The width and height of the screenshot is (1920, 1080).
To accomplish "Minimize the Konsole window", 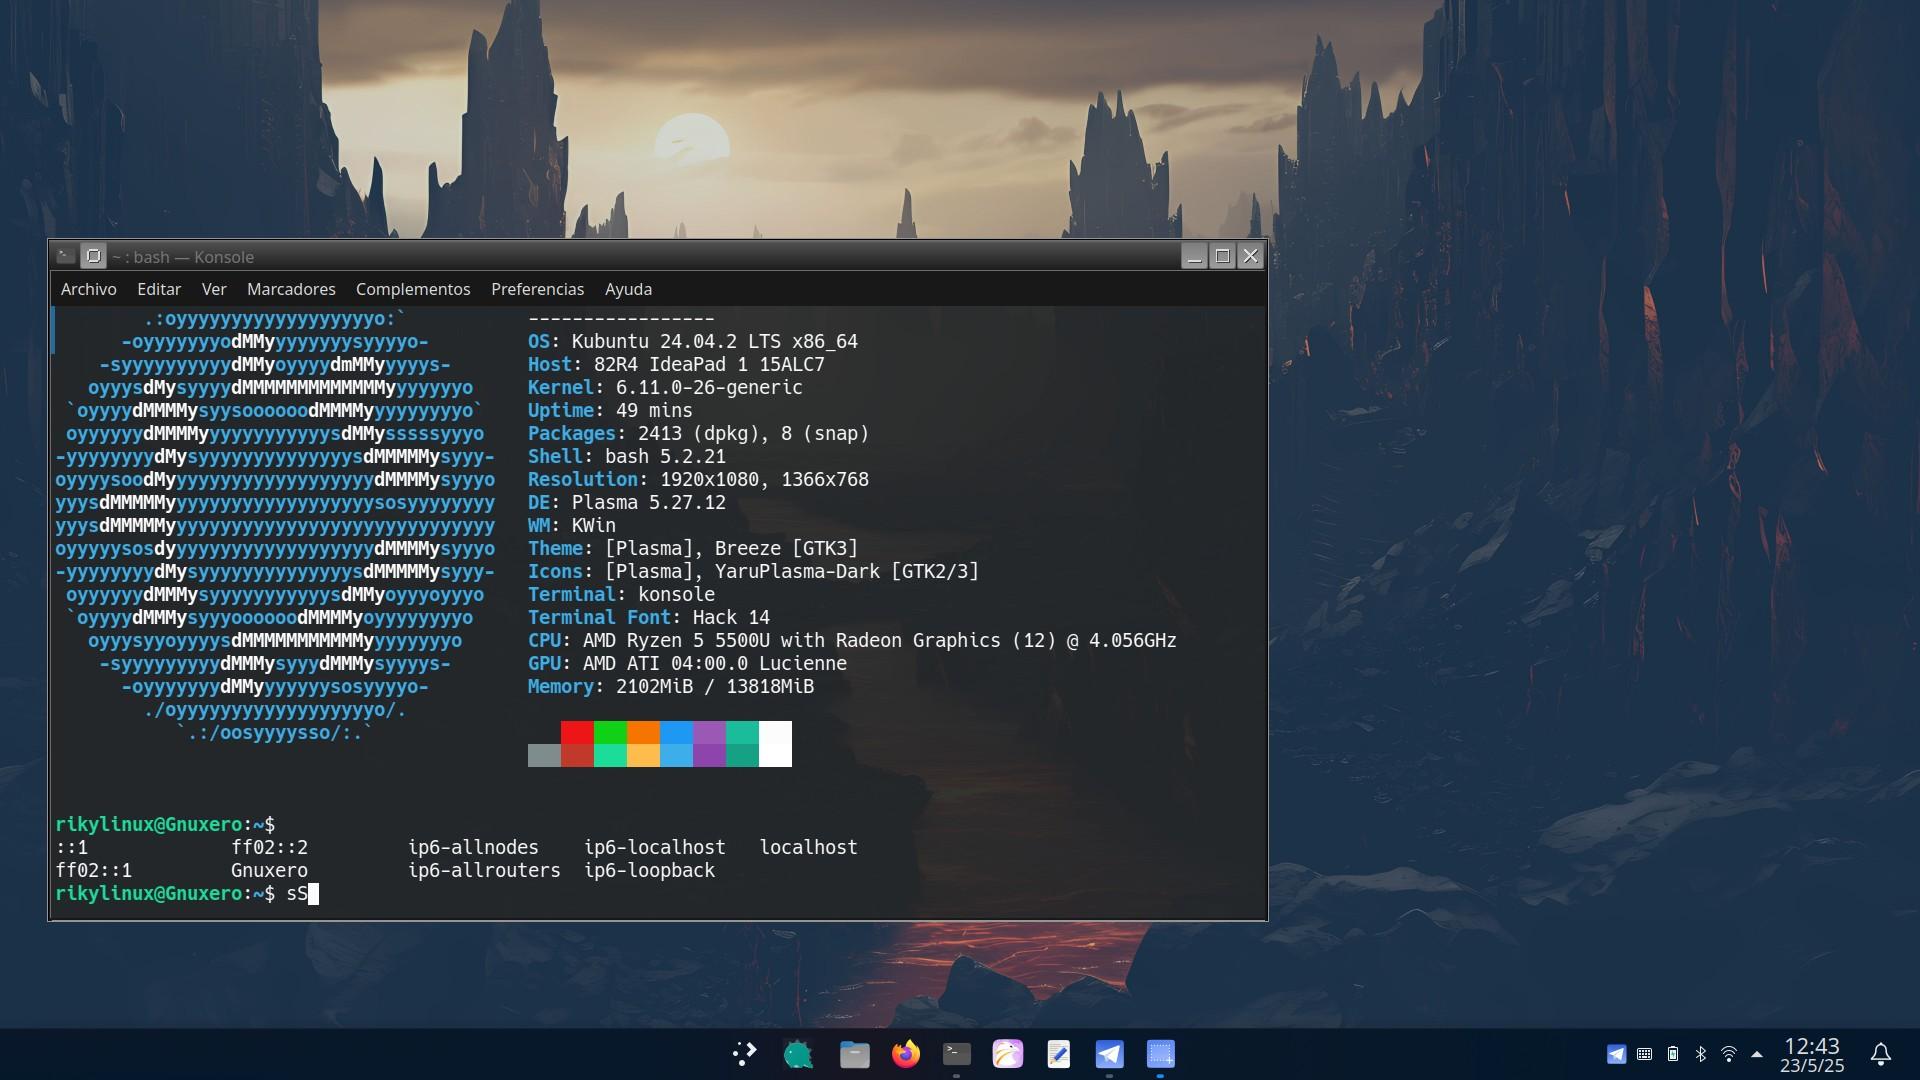I will click(1194, 256).
